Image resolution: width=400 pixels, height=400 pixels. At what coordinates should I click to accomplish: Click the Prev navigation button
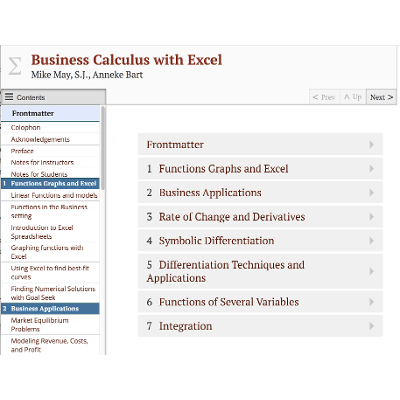[324, 97]
